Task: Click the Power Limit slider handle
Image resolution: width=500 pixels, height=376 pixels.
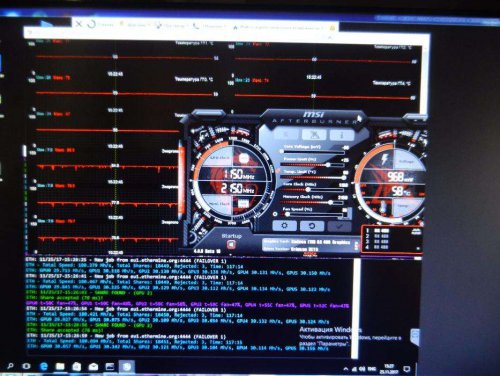Action: click(x=328, y=165)
